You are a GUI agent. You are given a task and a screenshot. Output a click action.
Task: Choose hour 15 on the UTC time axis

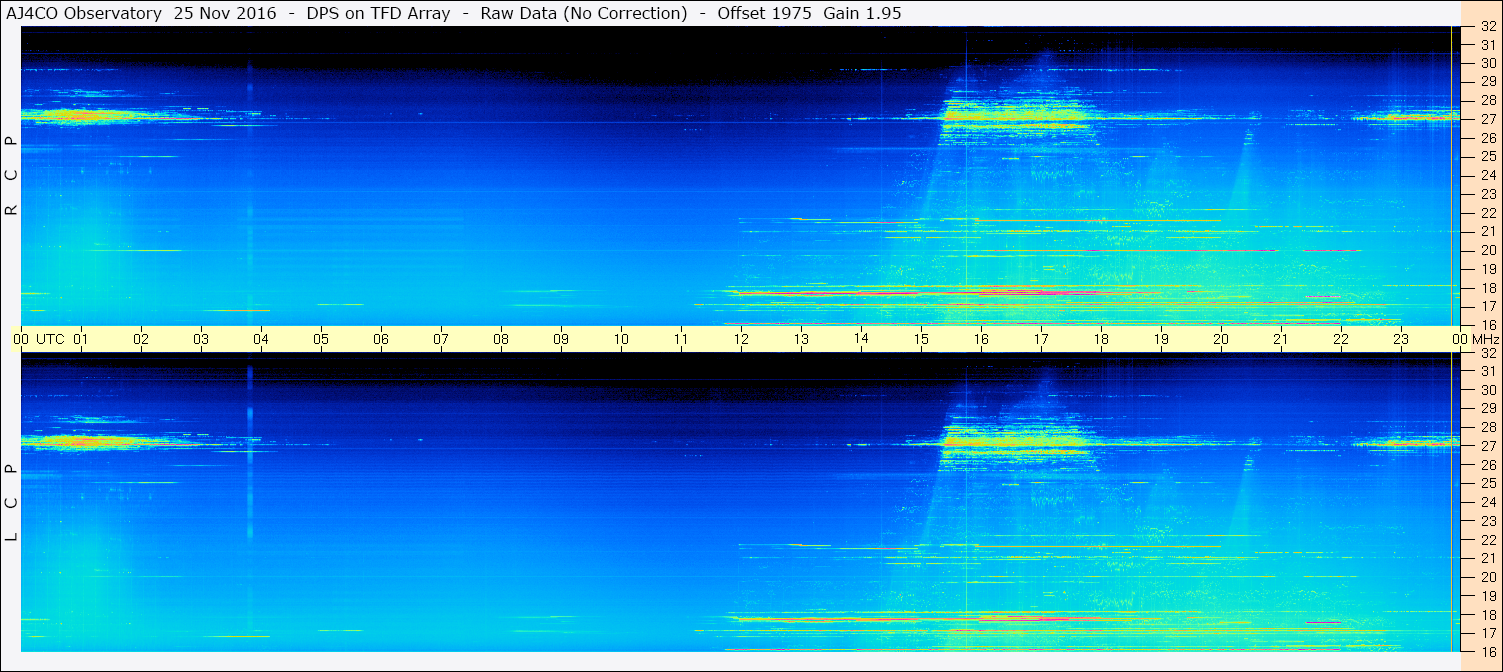[x=921, y=339]
